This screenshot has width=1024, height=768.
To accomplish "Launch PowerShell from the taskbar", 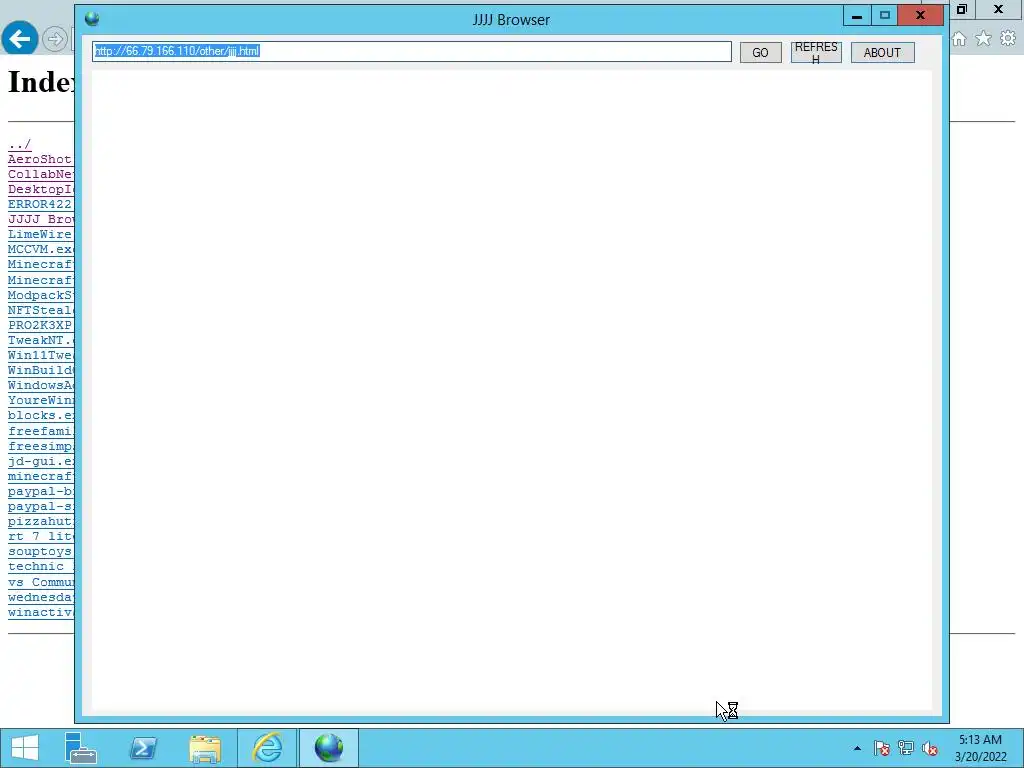I will [x=143, y=748].
